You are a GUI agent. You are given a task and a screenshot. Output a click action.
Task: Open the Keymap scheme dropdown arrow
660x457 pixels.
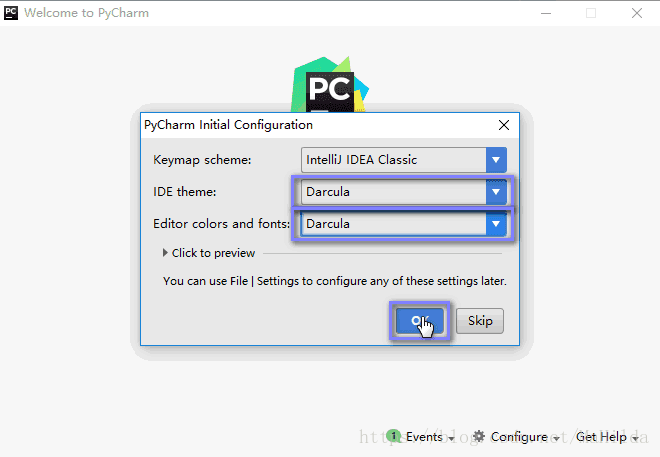pyautogui.click(x=496, y=160)
